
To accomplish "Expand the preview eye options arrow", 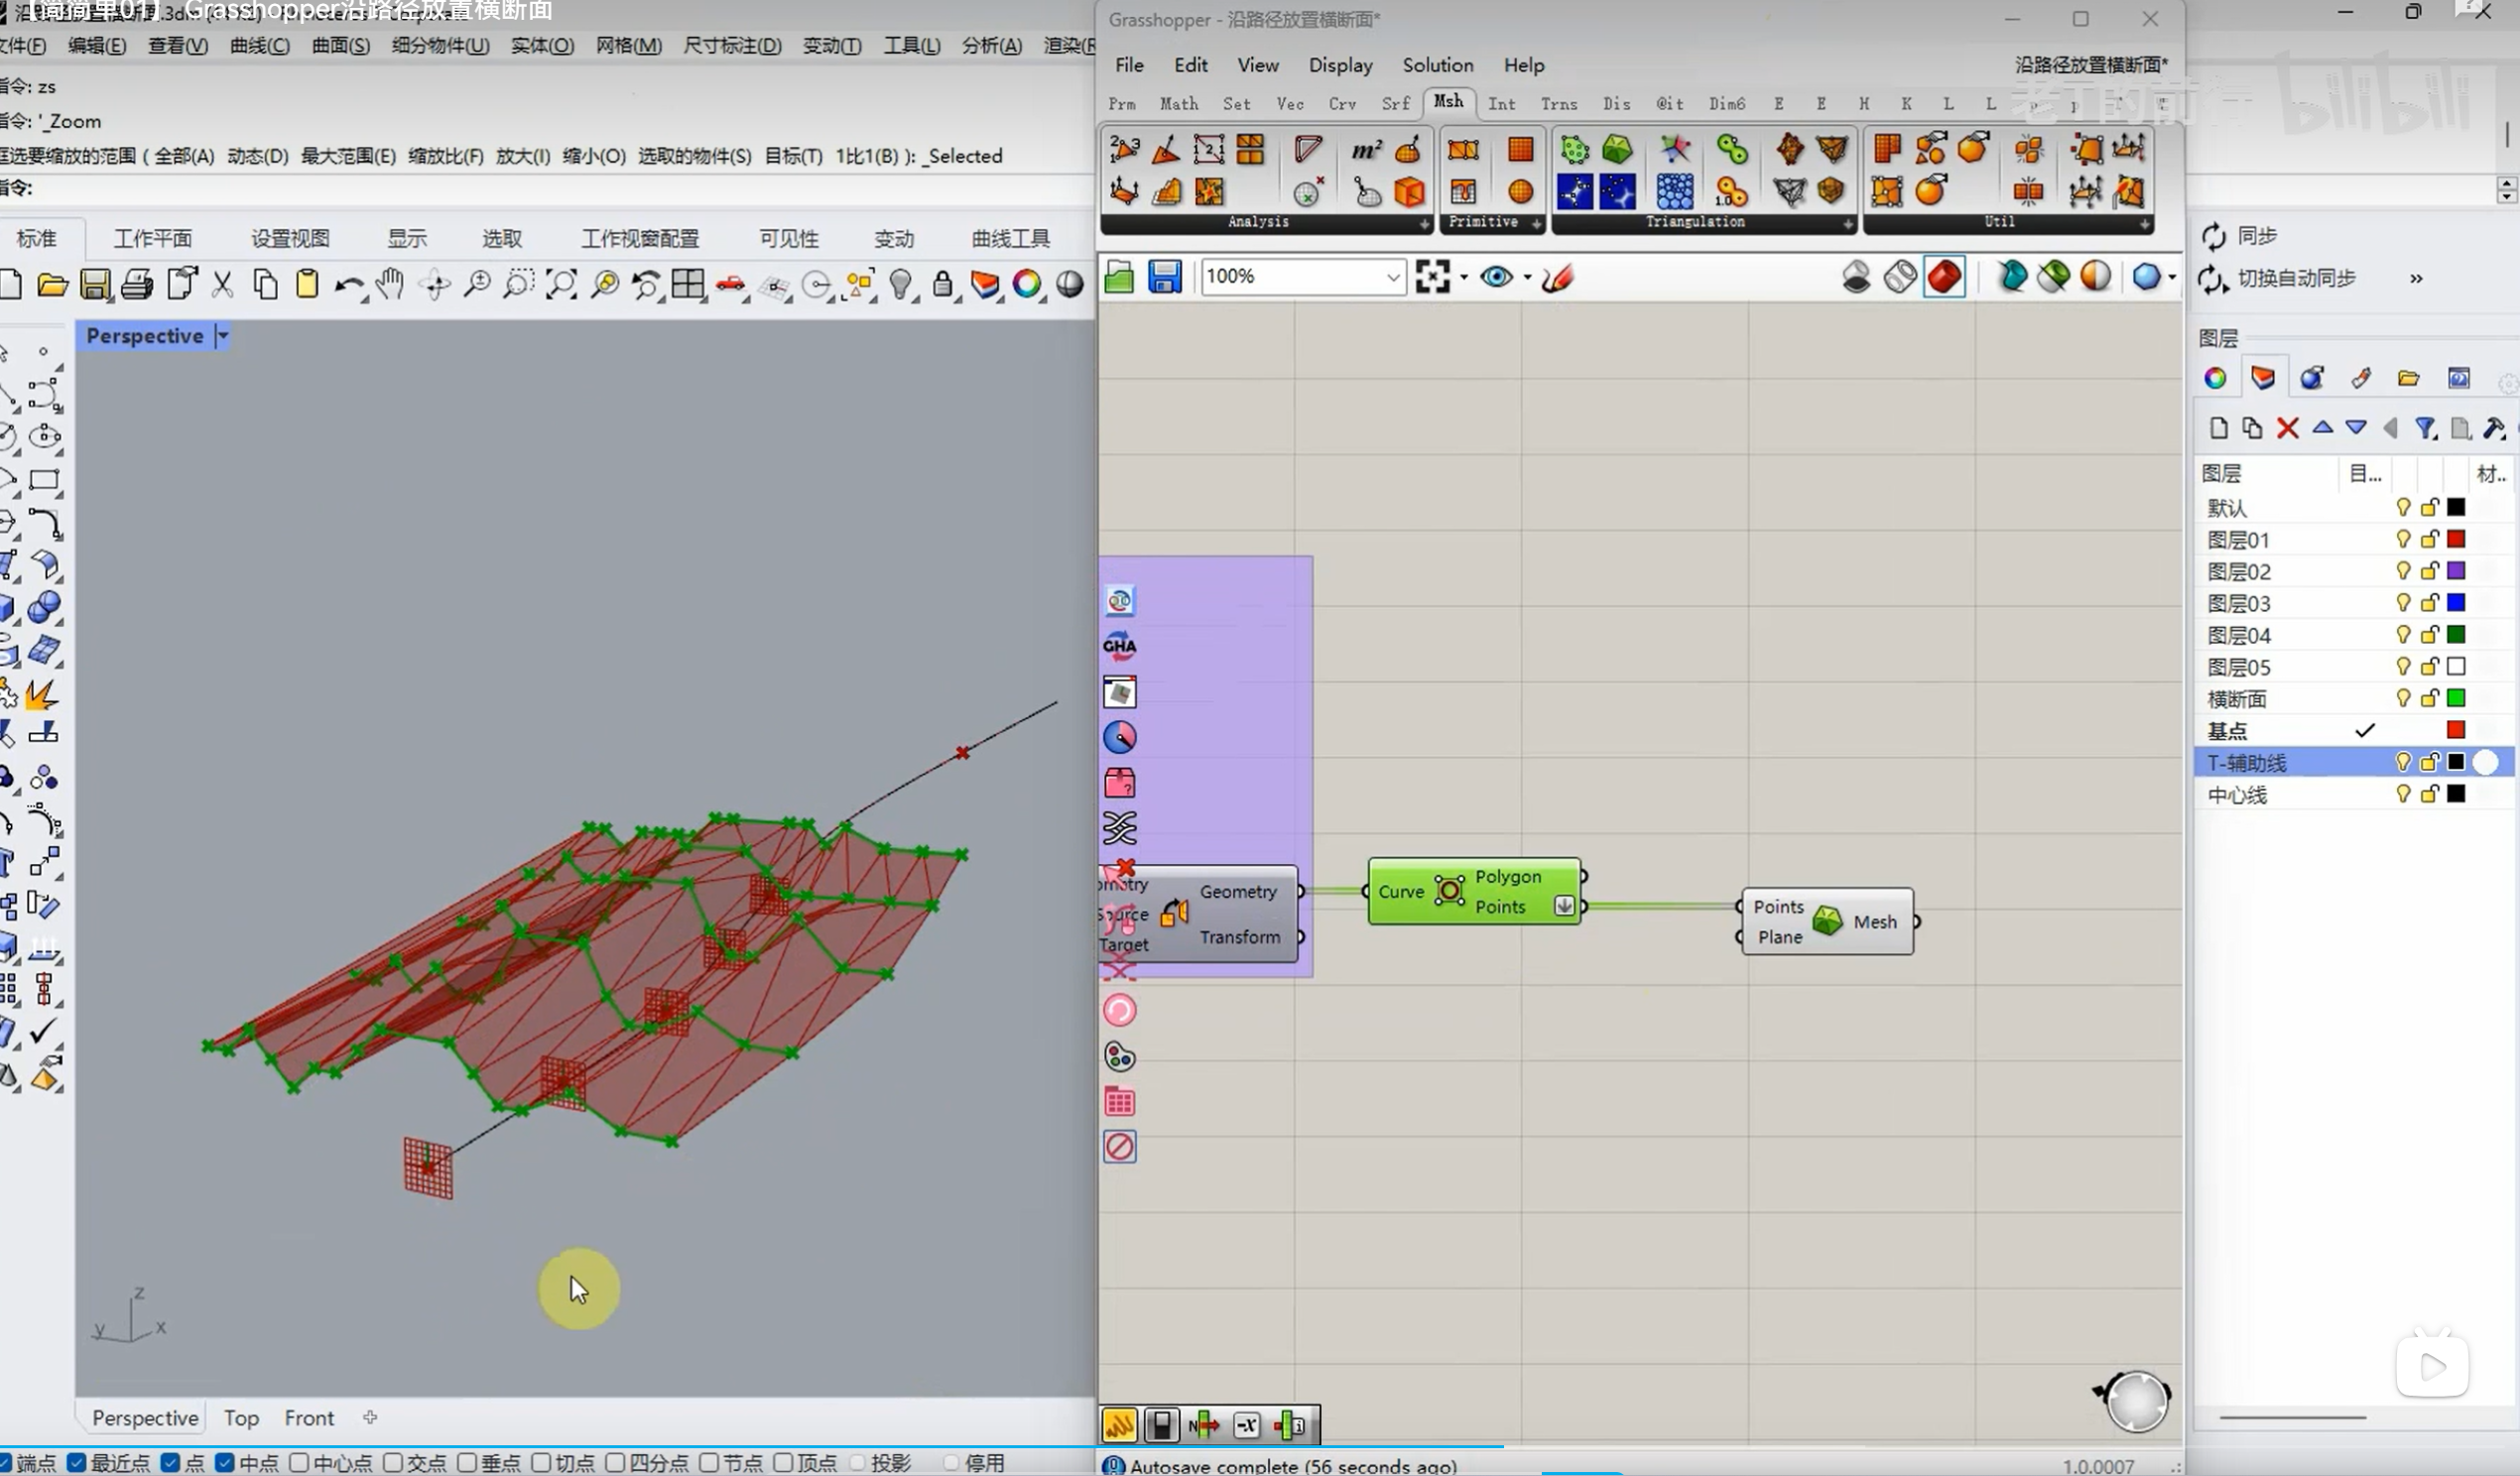I will point(1527,277).
